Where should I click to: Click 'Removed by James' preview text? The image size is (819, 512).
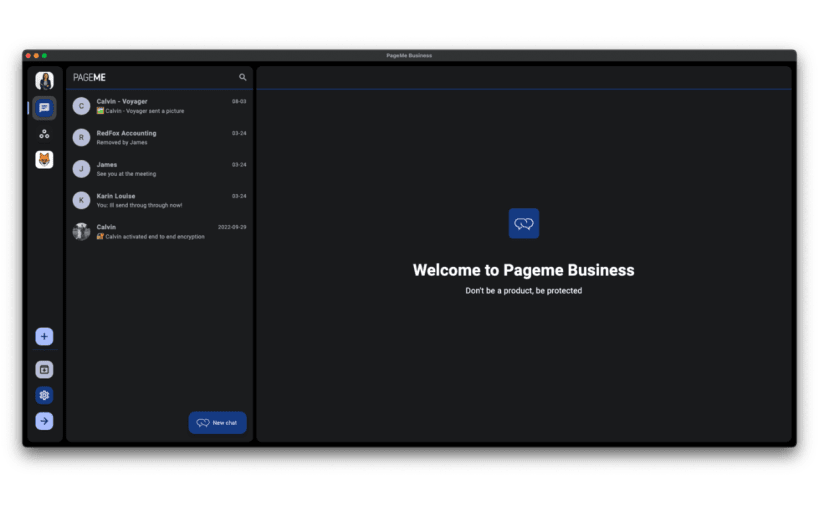(x=122, y=143)
